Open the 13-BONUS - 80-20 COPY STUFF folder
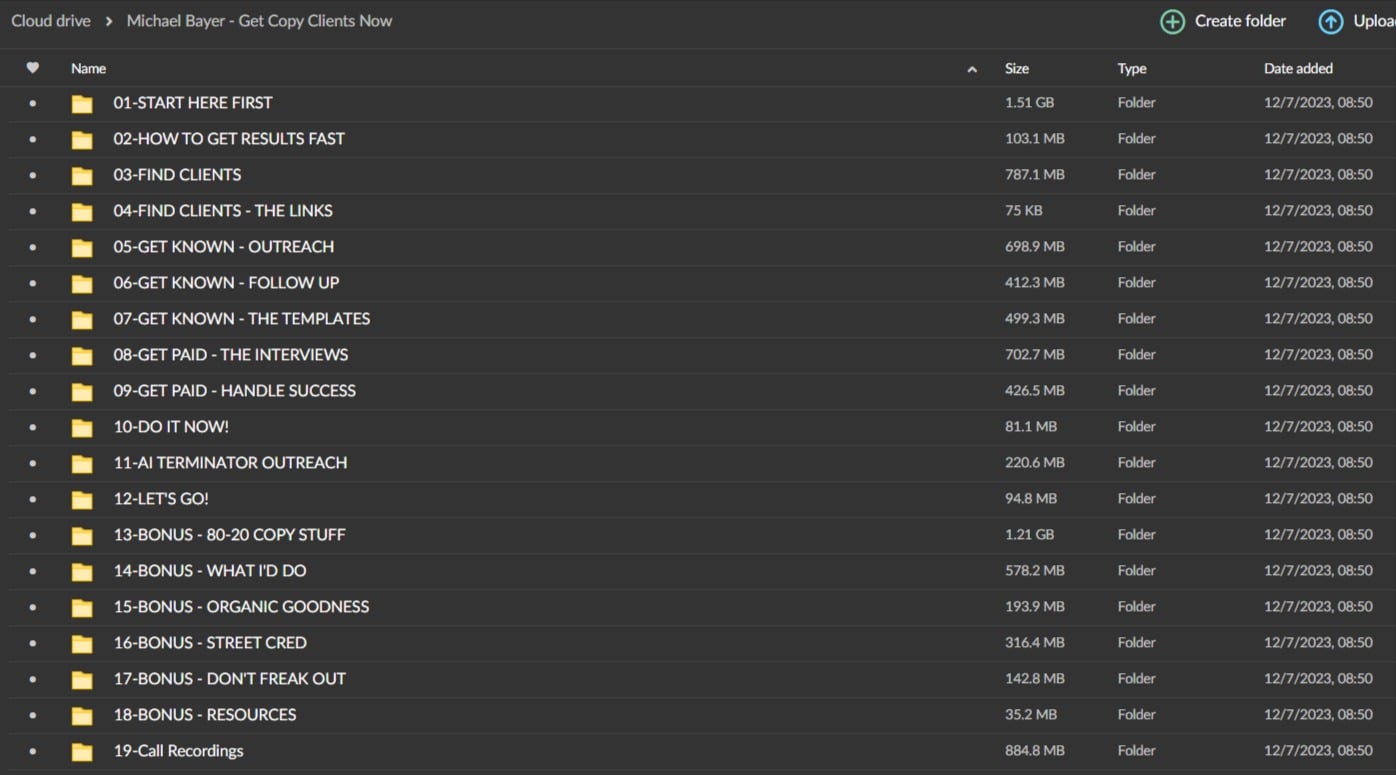 [229, 535]
